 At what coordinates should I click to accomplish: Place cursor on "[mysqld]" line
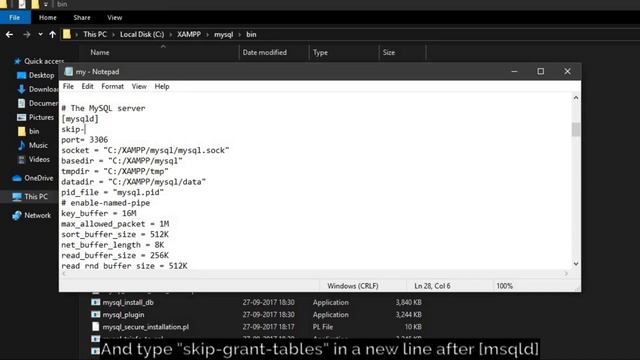[x=80, y=119]
